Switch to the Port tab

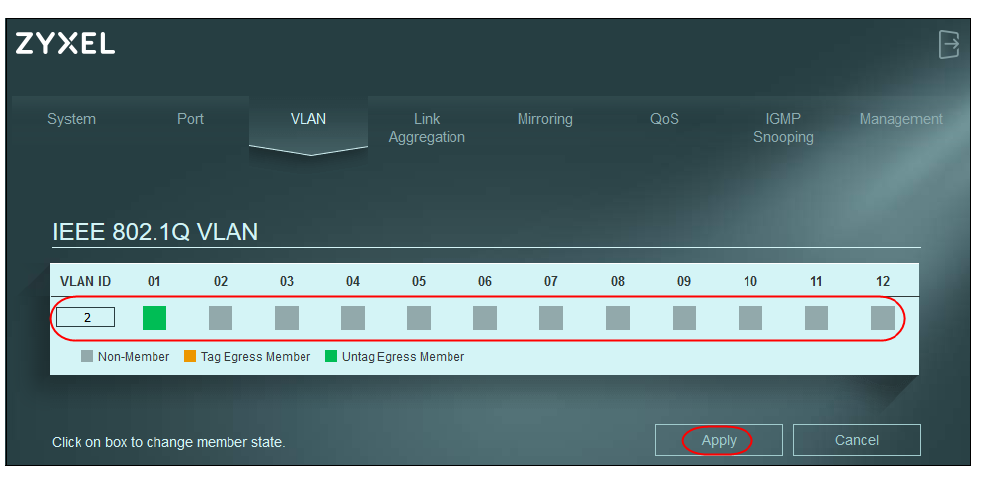click(x=190, y=119)
